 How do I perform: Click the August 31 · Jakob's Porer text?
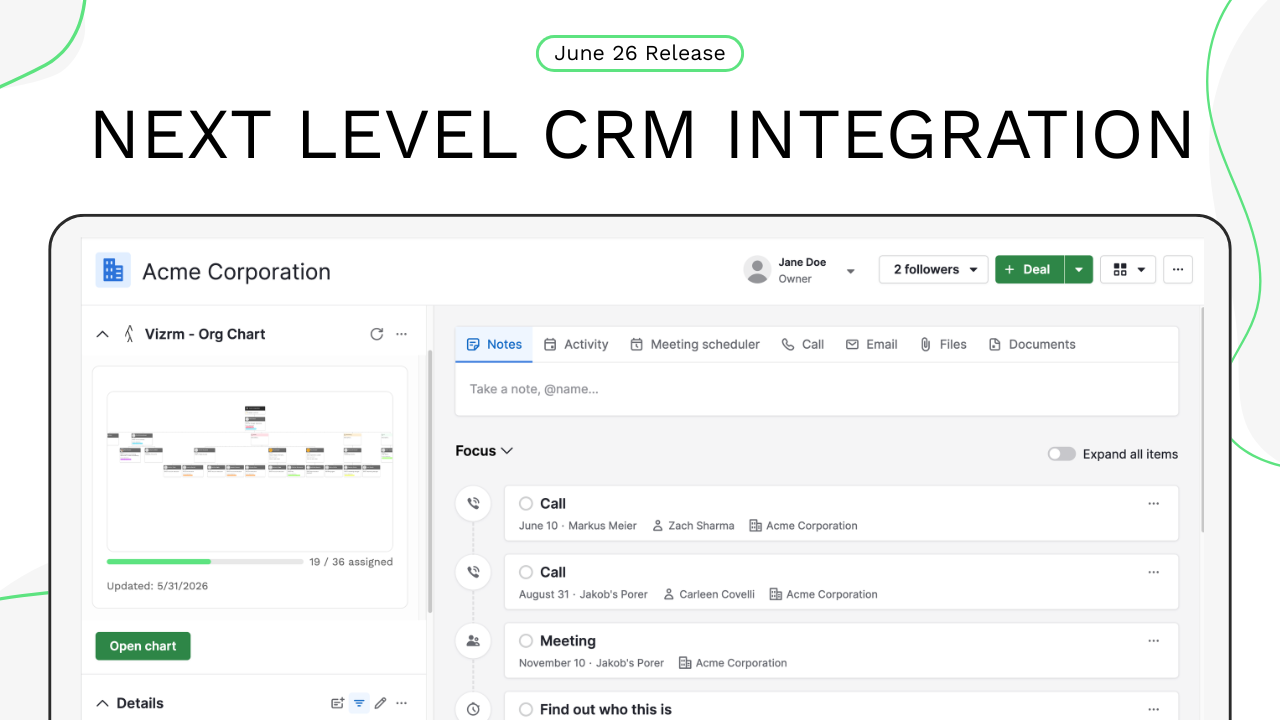(x=583, y=594)
